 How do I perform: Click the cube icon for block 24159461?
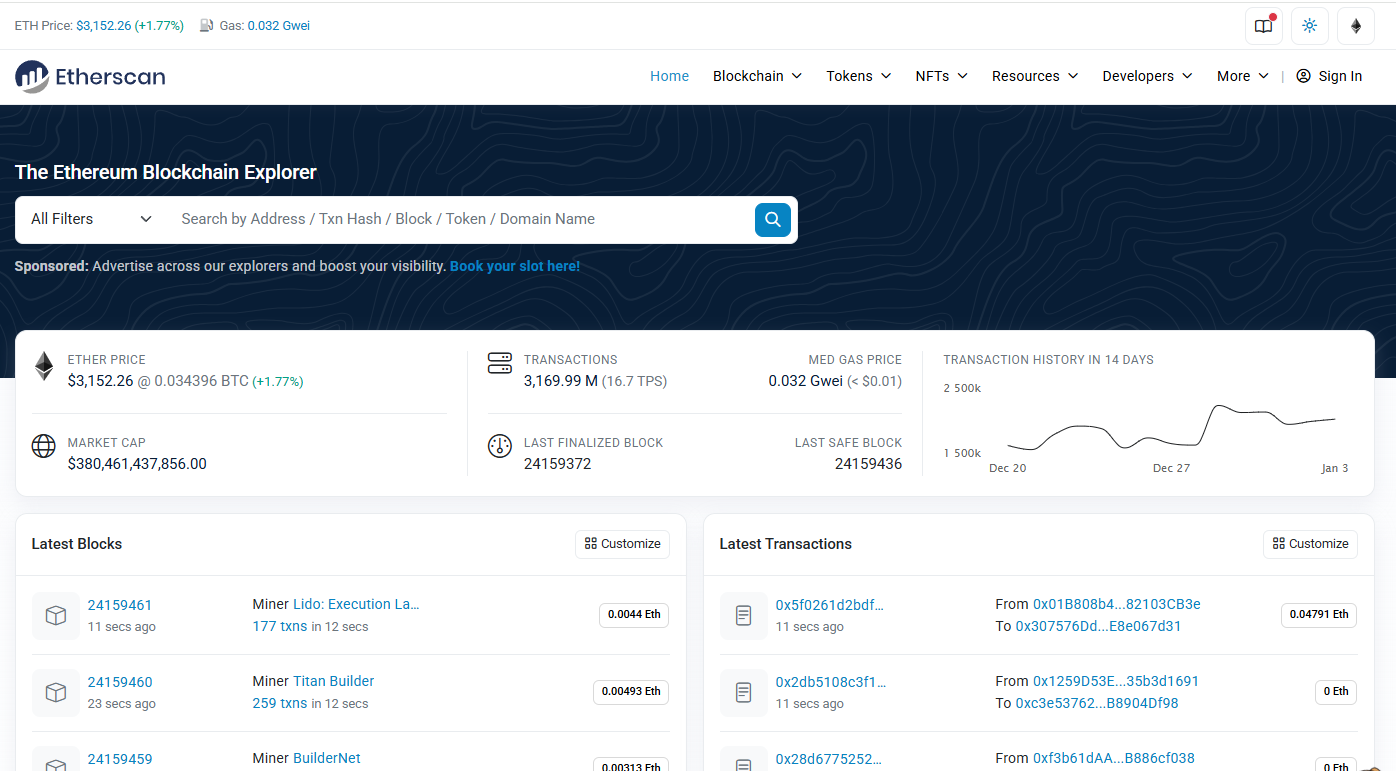click(x=56, y=615)
